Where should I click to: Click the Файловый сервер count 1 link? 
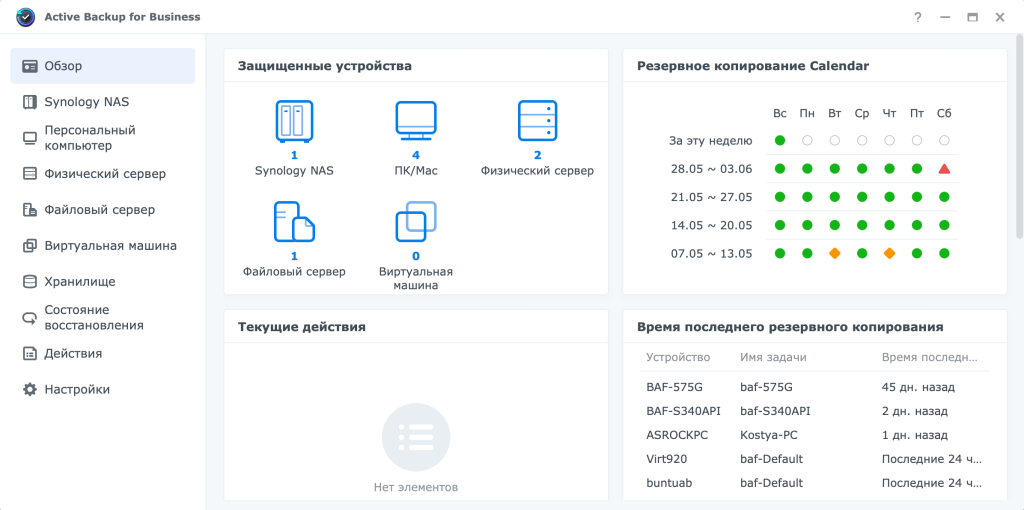(294, 256)
